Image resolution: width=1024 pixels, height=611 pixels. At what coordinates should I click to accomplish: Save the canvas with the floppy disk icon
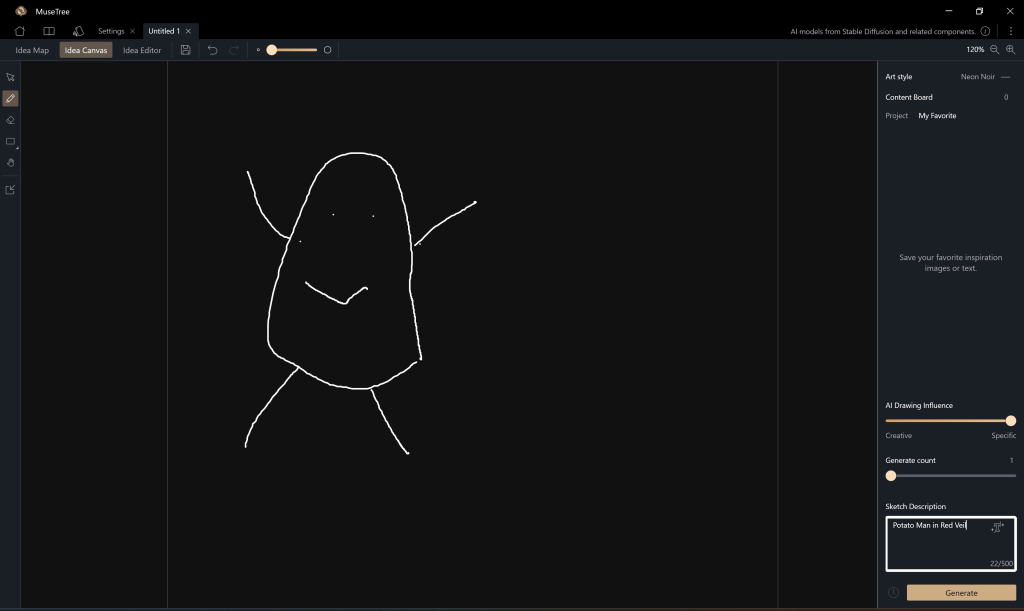186,50
